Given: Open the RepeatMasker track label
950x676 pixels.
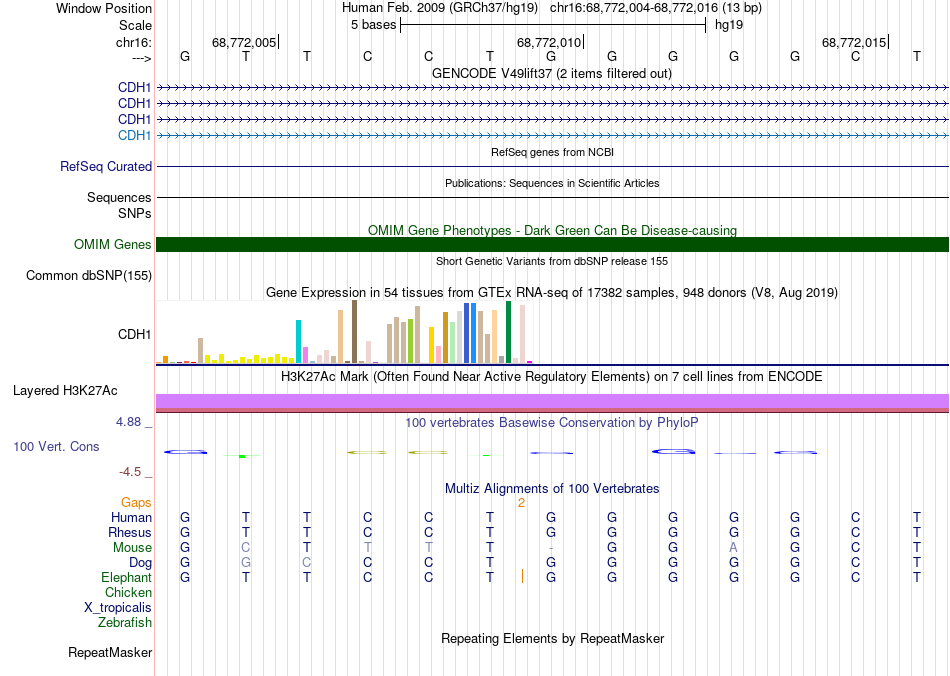Looking at the screenshot, I should tap(110, 653).
